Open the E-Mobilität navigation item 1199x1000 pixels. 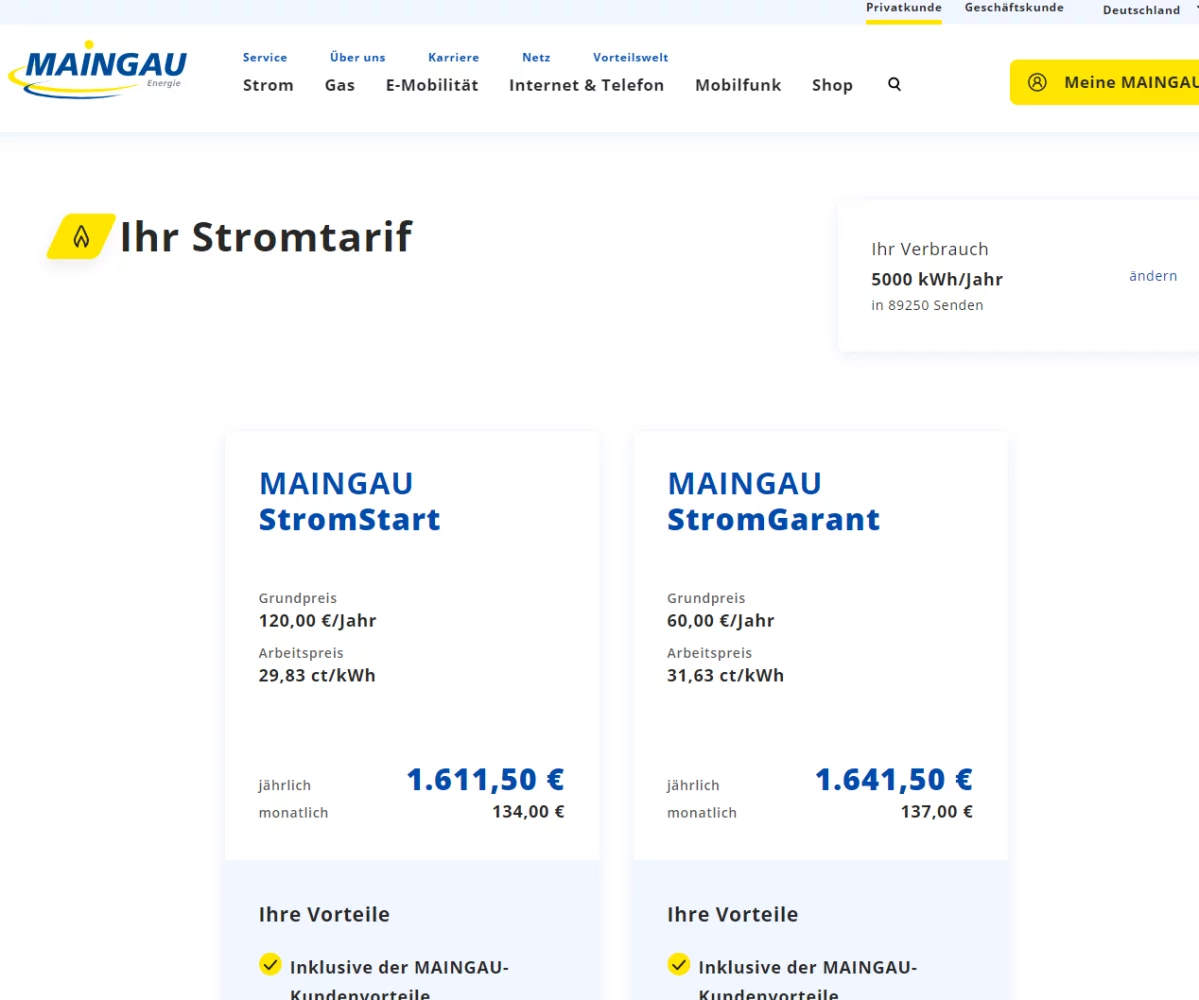(x=432, y=85)
